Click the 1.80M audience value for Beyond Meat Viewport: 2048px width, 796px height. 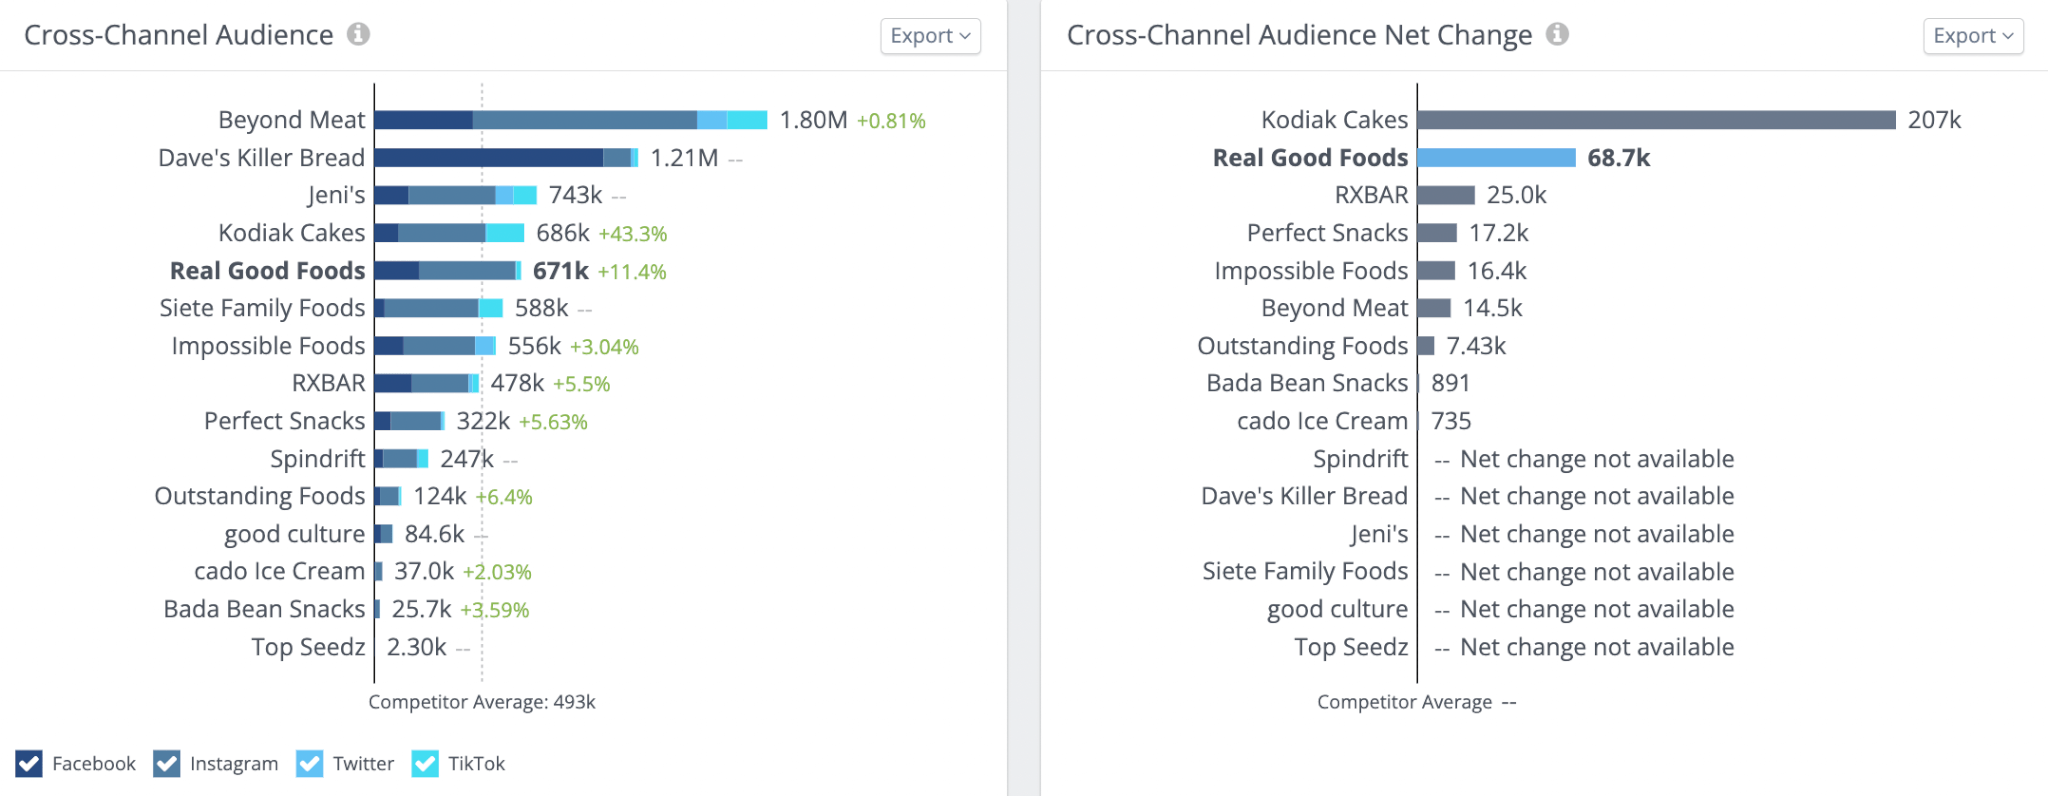[x=812, y=118]
